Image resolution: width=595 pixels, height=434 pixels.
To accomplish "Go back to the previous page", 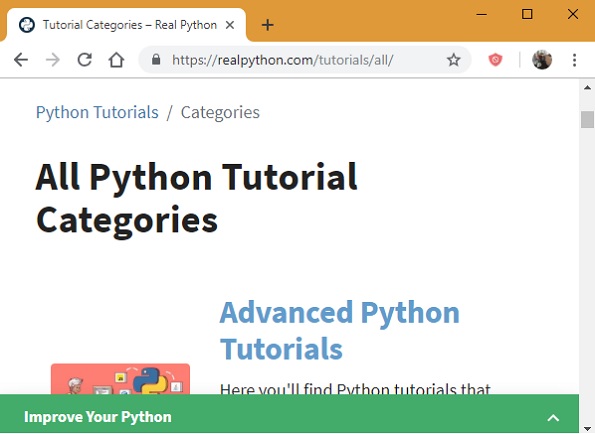I will tap(21, 60).
